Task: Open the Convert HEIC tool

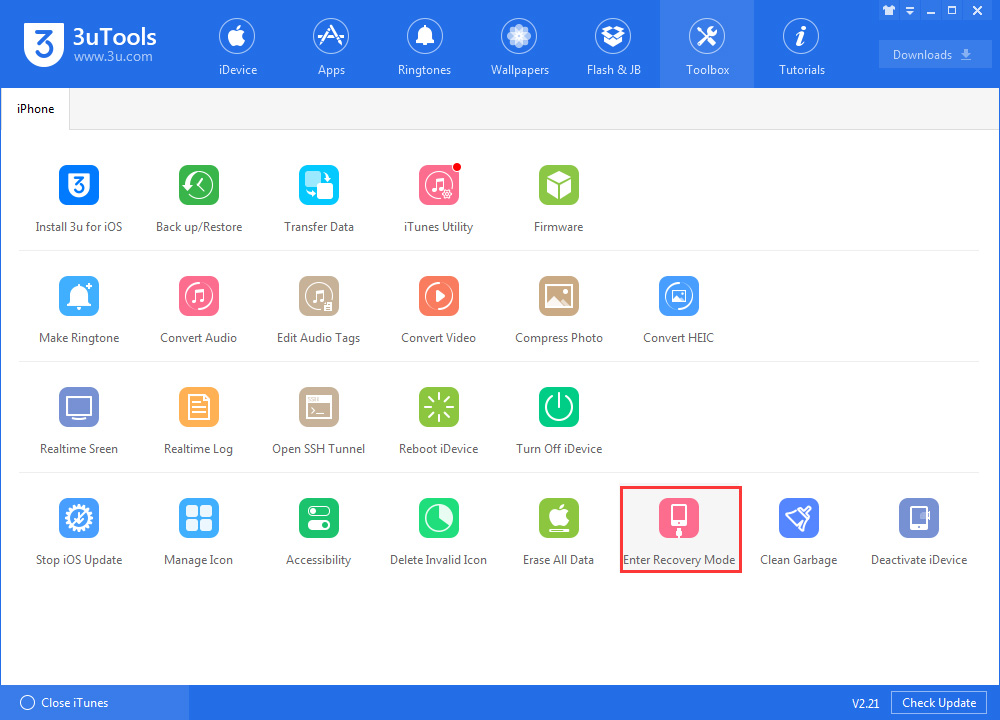Action: coord(679,308)
